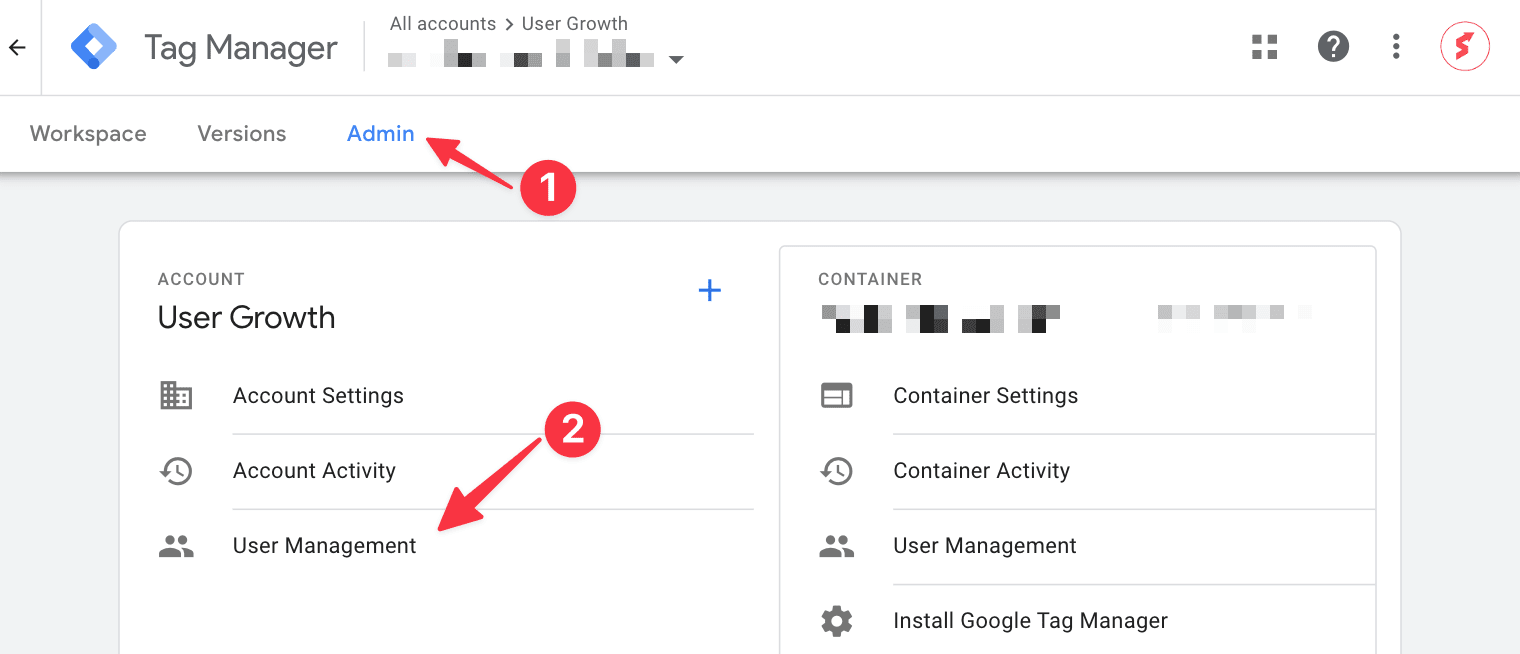The height and width of the screenshot is (654, 1520).
Task: Open User Management under Container
Action: point(984,545)
